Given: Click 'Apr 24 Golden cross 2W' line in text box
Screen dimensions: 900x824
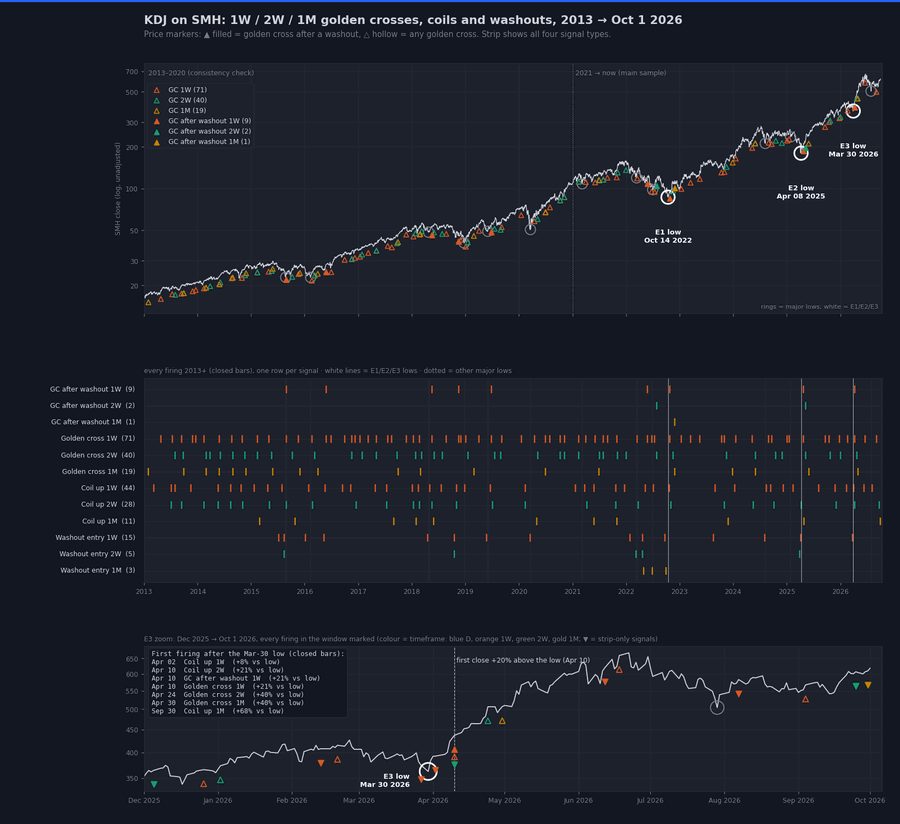Looking at the screenshot, I should 228,694.
